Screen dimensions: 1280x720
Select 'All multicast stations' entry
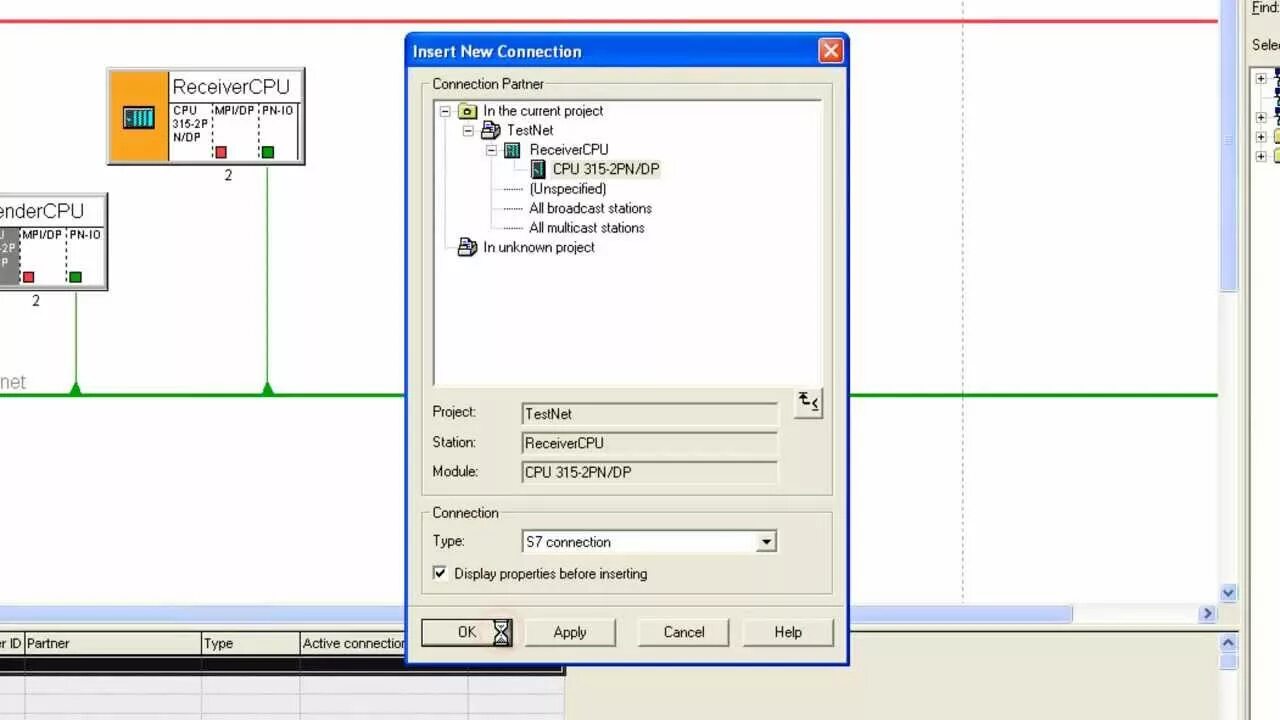pyautogui.click(x=587, y=228)
